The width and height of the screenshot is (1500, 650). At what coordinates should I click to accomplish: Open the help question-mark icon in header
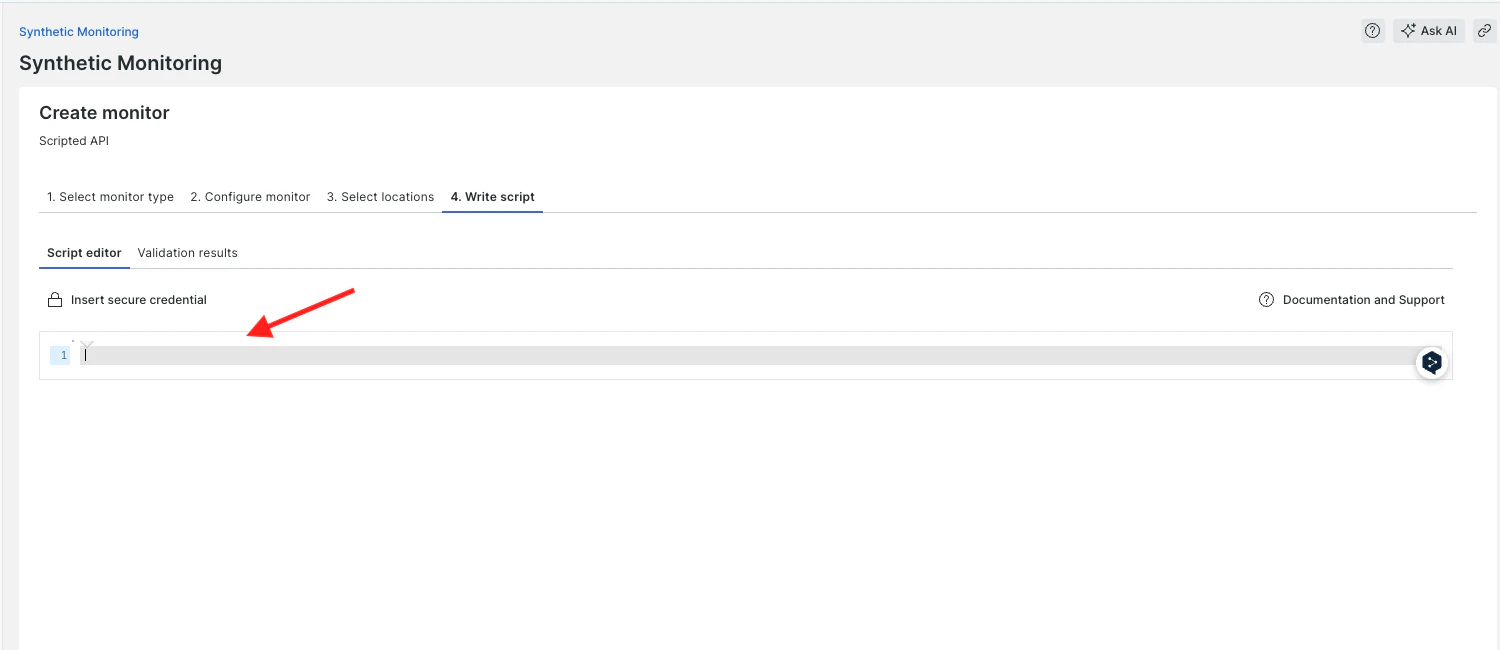tap(1373, 31)
